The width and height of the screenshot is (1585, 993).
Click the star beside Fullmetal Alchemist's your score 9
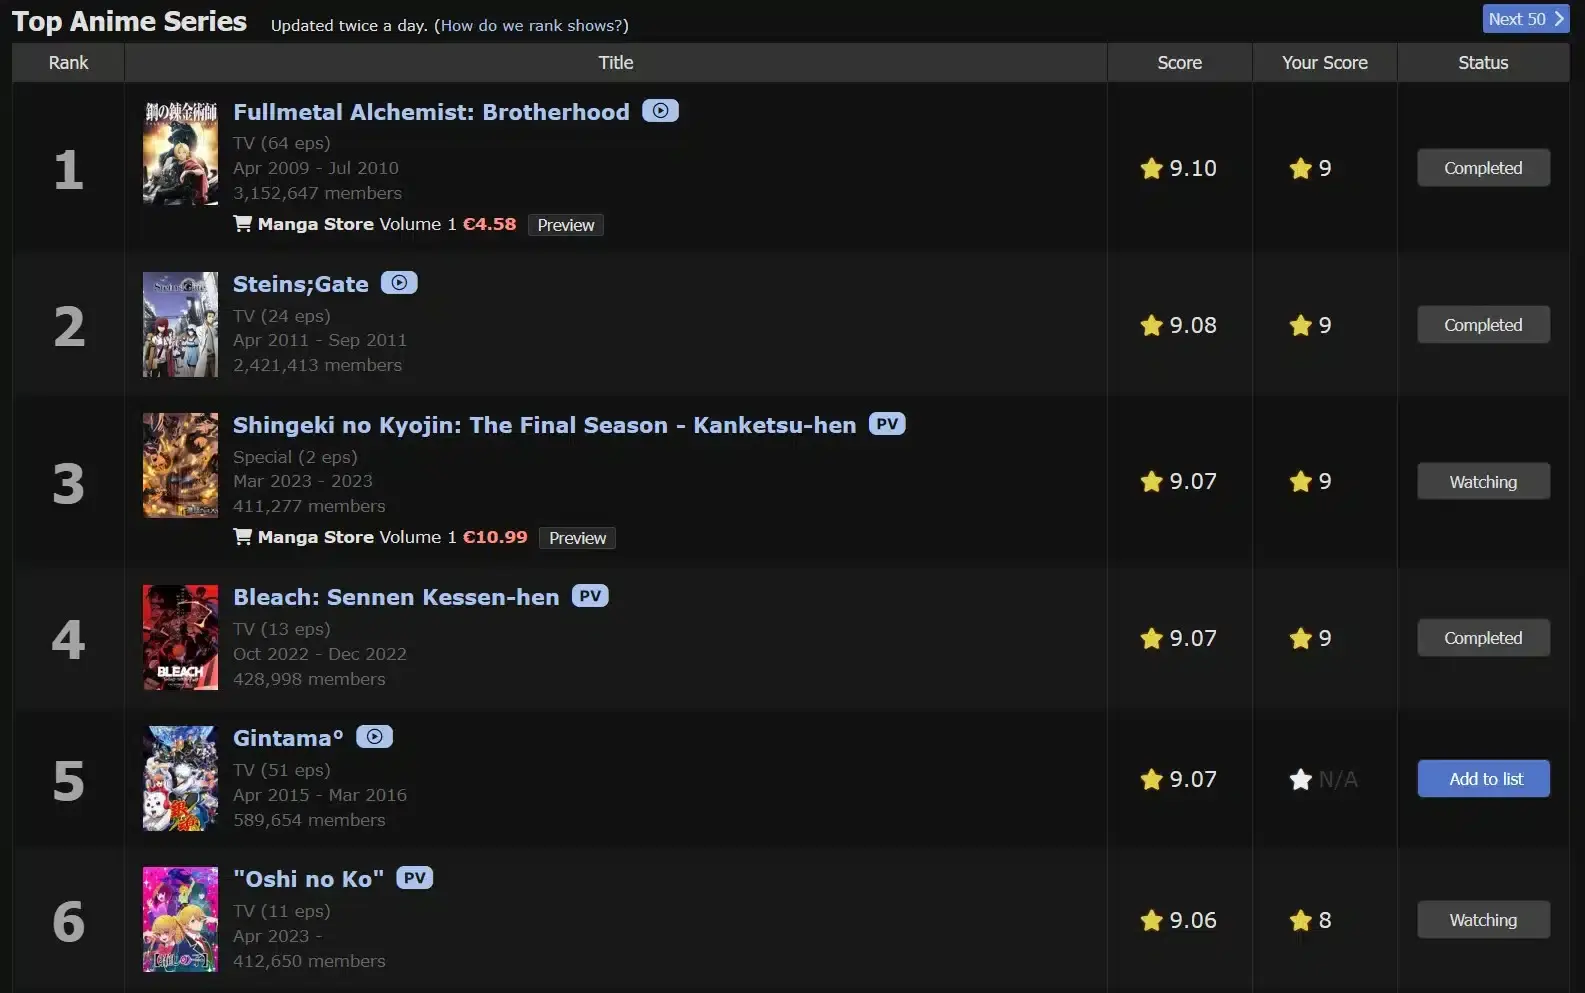coord(1301,168)
